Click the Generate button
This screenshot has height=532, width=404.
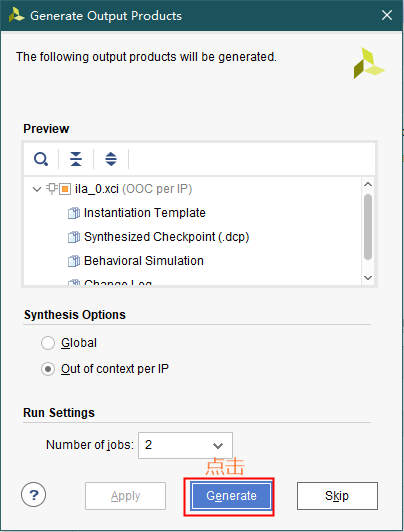[x=231, y=496]
